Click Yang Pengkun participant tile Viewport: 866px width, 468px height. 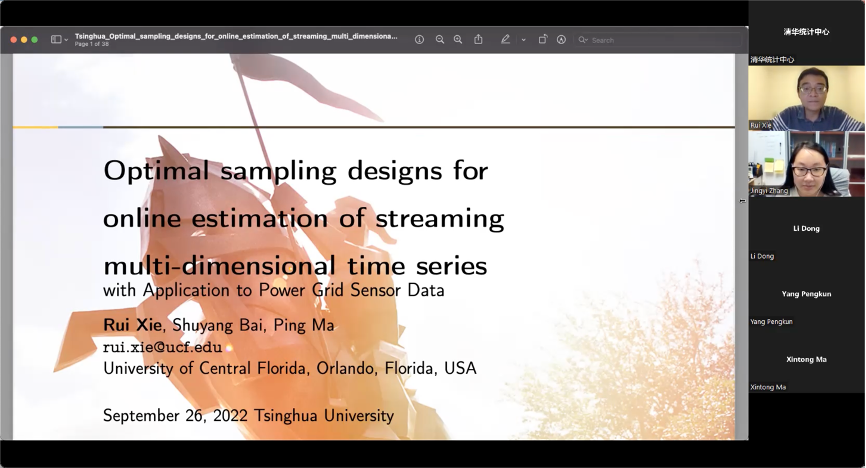[806, 294]
